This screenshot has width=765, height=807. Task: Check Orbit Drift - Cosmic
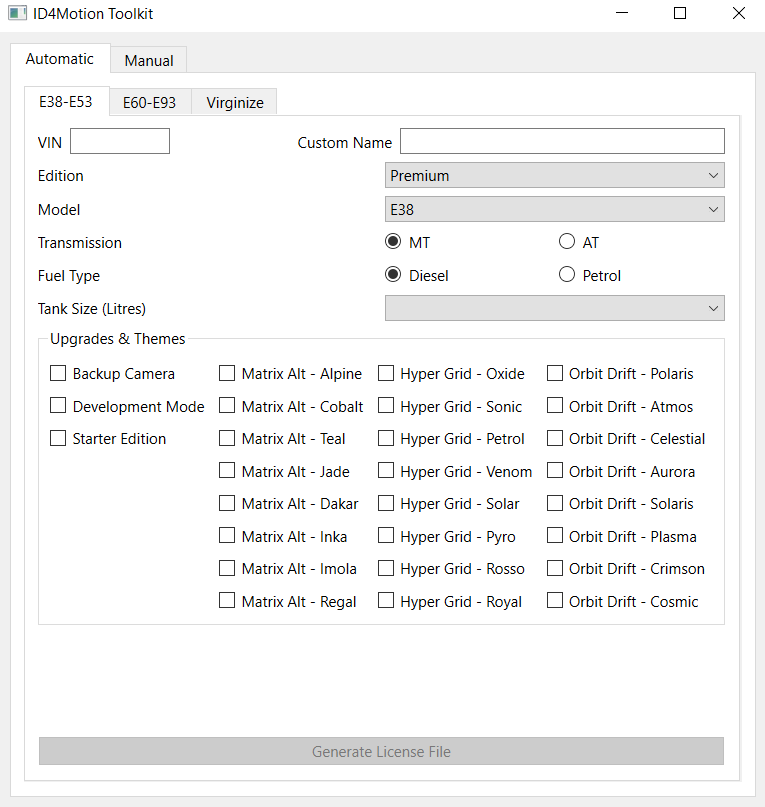tap(554, 601)
